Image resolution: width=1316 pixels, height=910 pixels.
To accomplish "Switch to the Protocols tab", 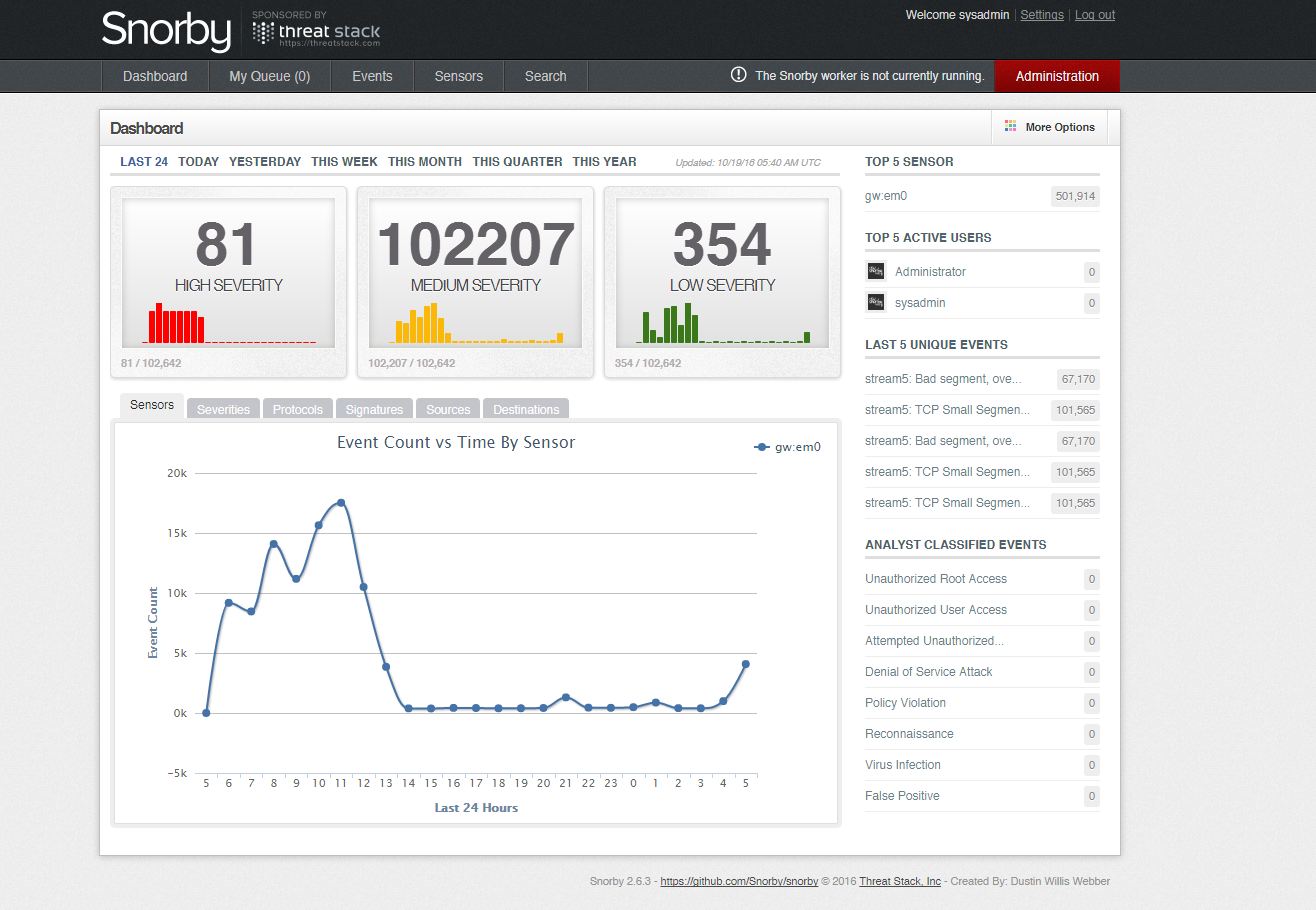I will click(298, 409).
